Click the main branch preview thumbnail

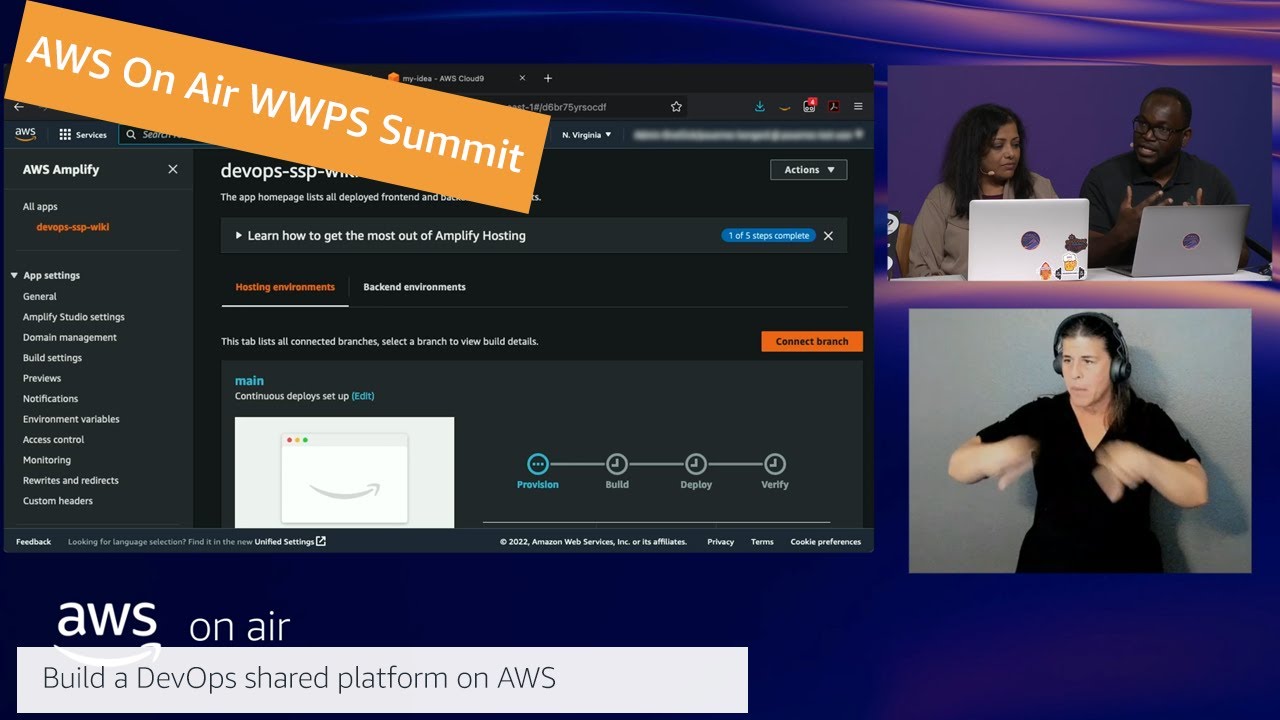(x=344, y=472)
